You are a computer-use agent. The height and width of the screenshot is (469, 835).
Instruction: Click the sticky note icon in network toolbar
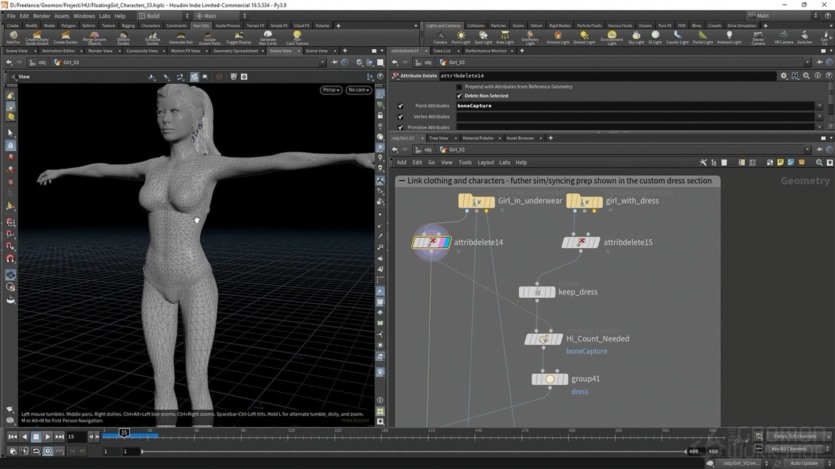click(x=781, y=162)
